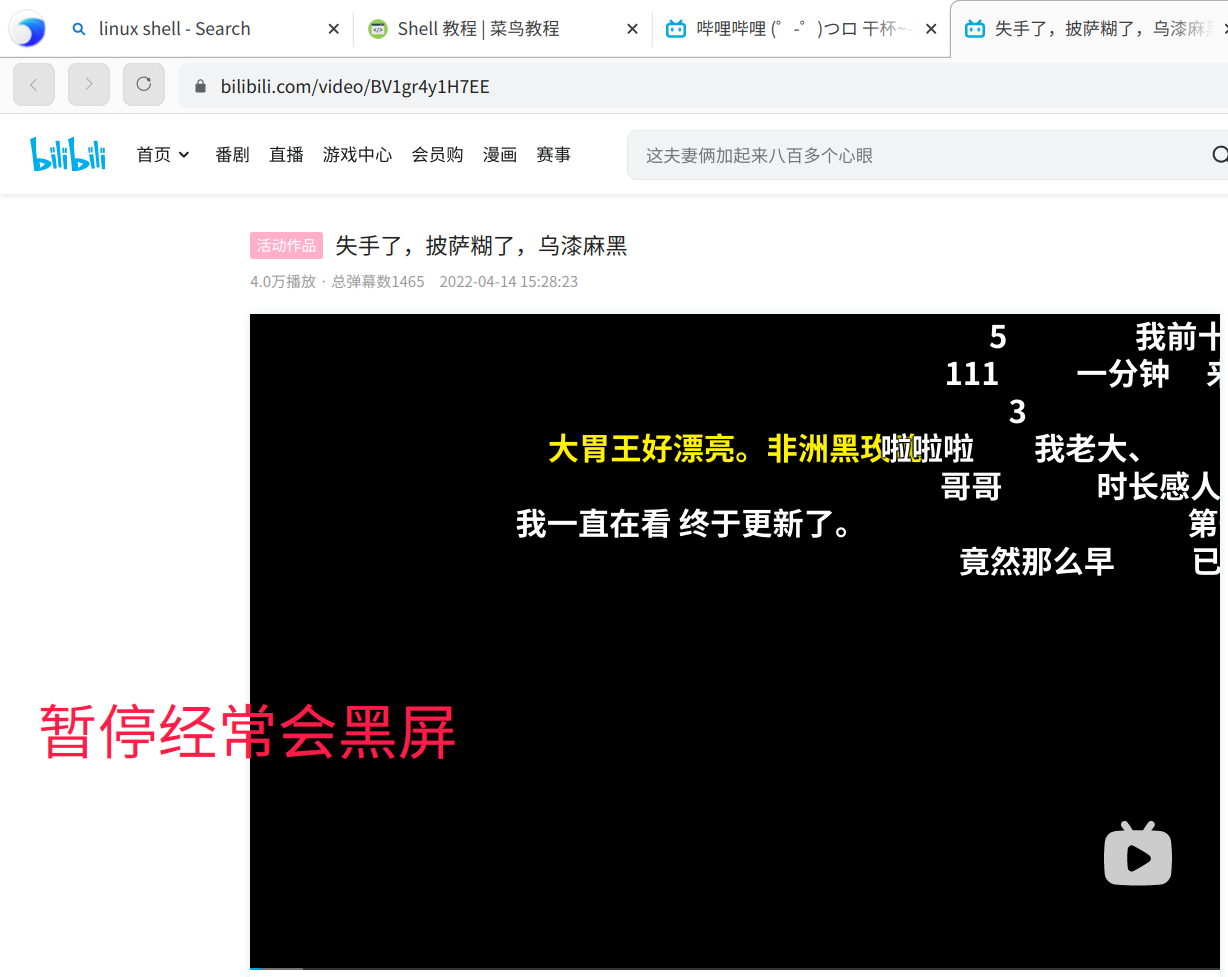
Task: Click the browser back arrow
Action: (x=33, y=84)
